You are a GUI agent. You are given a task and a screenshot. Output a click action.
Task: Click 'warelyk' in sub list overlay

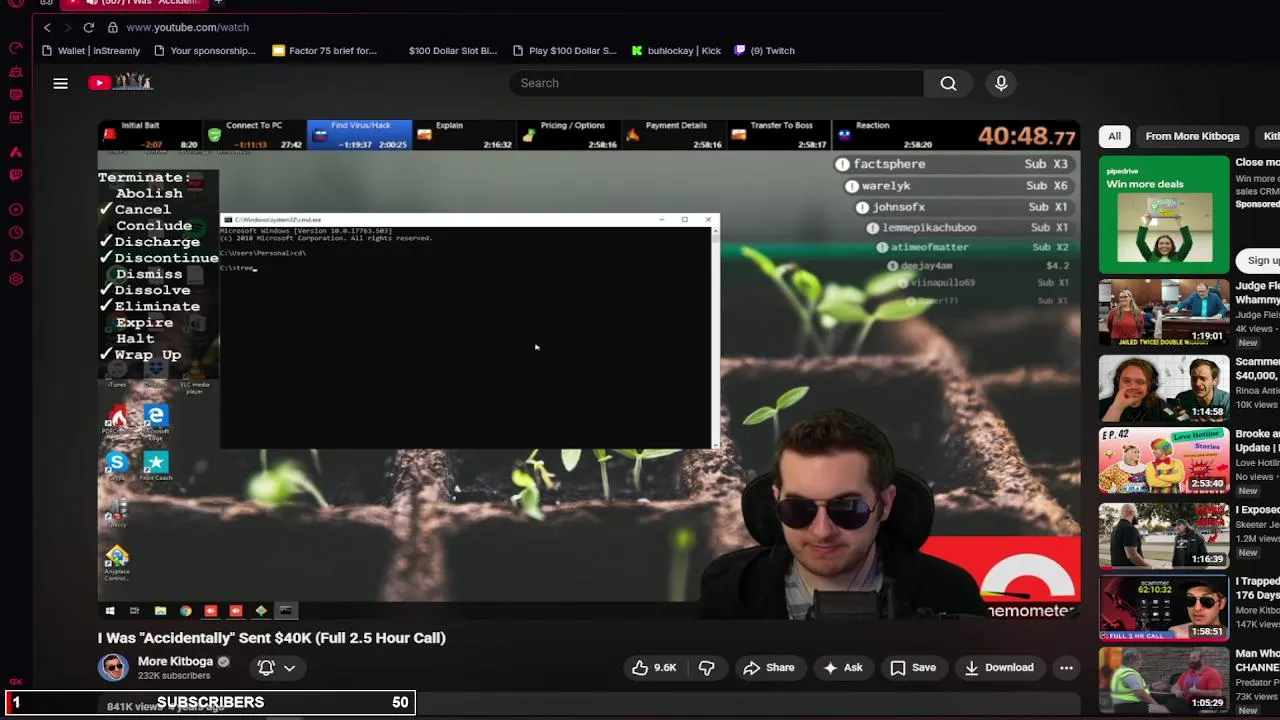point(886,186)
